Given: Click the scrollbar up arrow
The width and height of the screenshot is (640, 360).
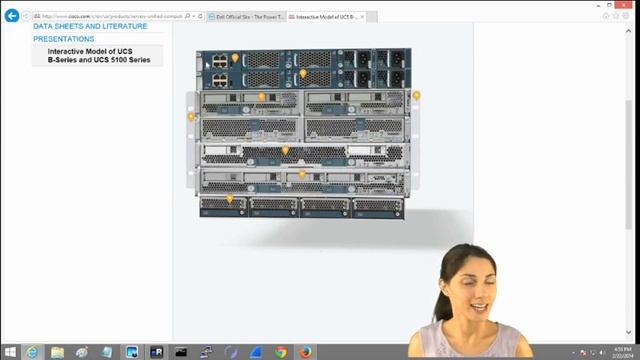Looking at the screenshot, I should [x=629, y=31].
